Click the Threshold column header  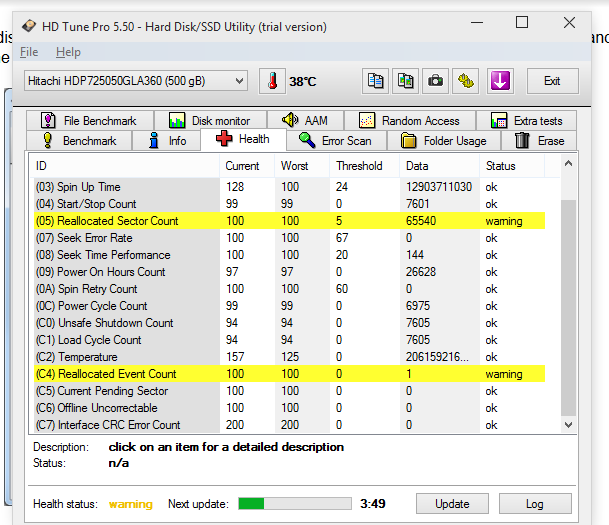(359, 166)
